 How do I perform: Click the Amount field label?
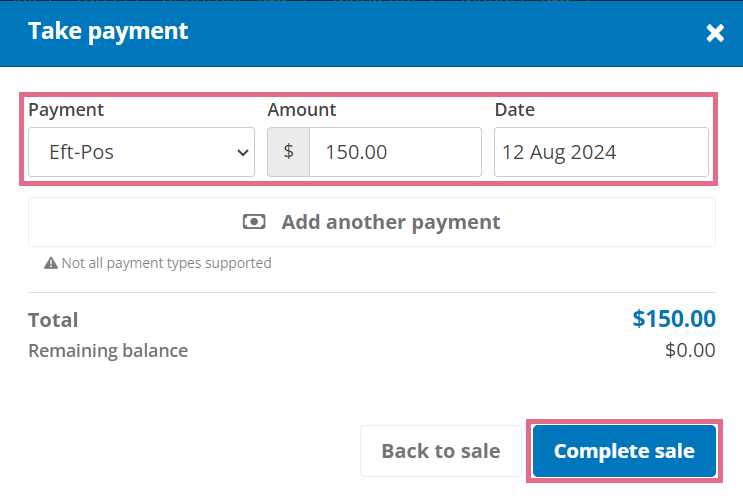coord(302,110)
